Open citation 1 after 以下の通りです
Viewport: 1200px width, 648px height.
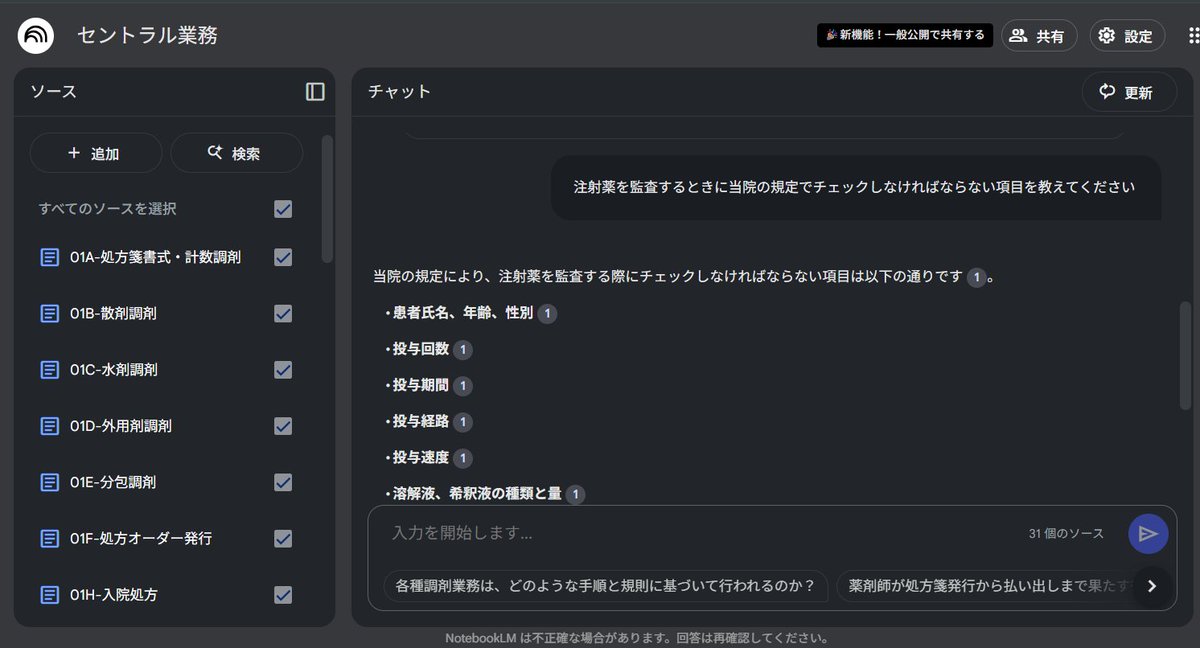[977, 277]
